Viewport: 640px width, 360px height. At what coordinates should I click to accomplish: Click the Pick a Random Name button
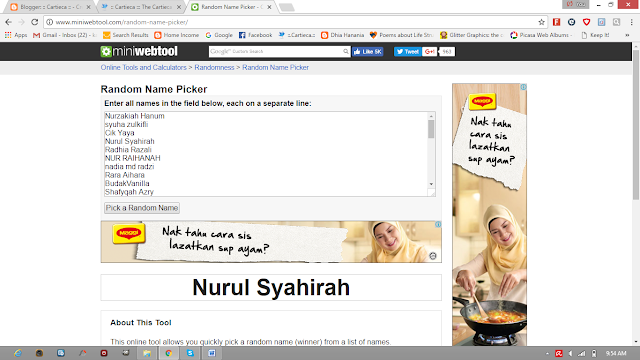pyautogui.click(x=142, y=208)
